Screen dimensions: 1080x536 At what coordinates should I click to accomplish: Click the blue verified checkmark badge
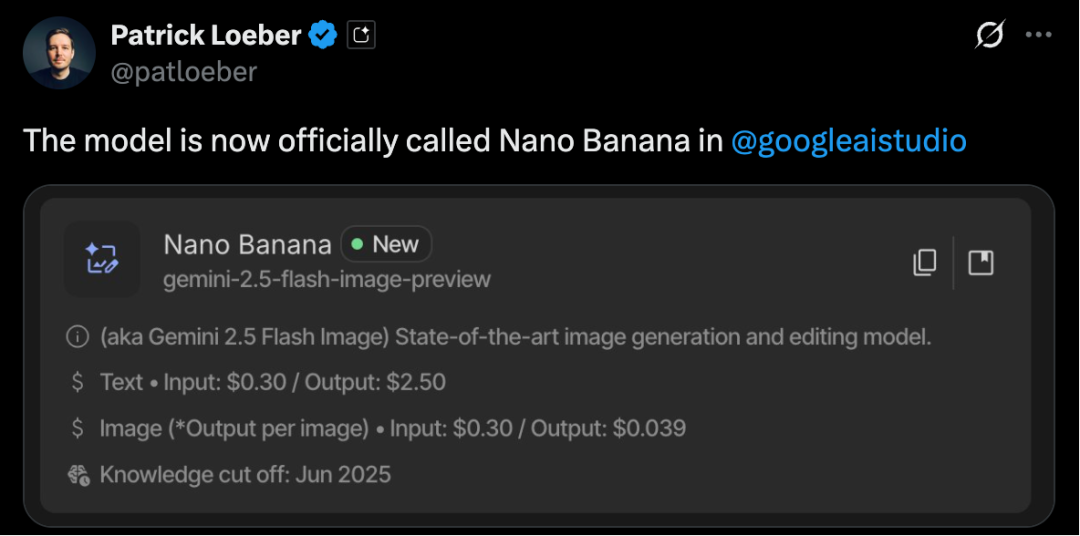pyautogui.click(x=322, y=36)
